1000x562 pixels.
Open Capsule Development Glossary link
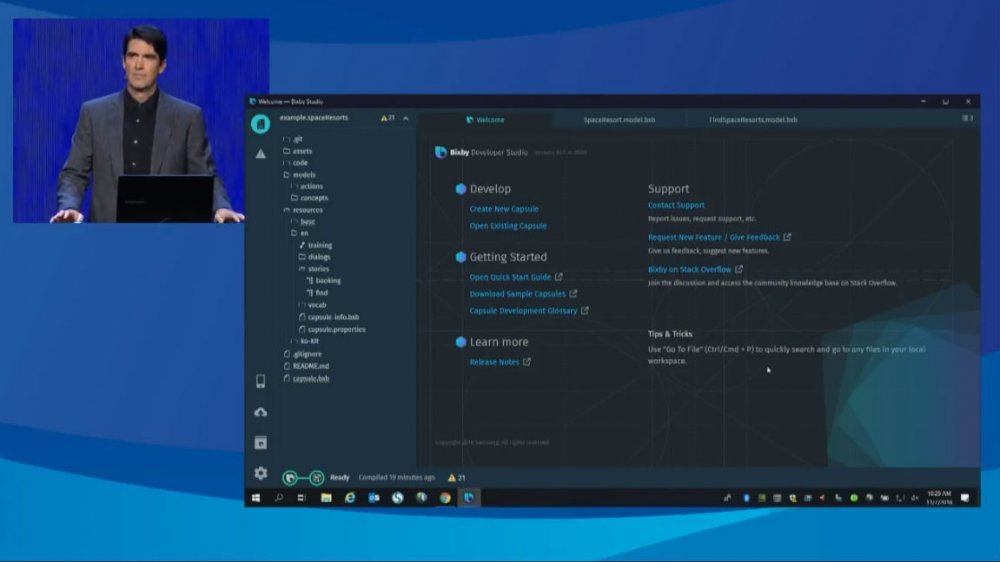coord(523,311)
